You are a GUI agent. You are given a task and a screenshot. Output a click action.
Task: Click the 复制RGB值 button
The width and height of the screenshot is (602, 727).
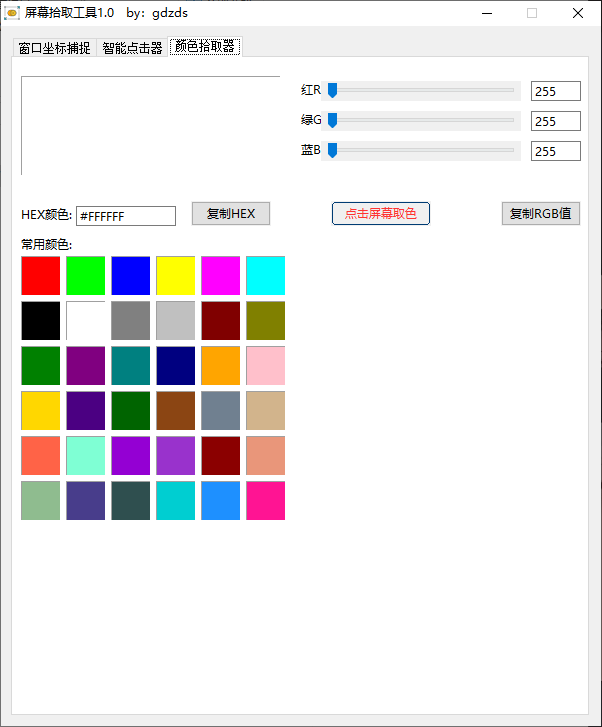point(541,214)
